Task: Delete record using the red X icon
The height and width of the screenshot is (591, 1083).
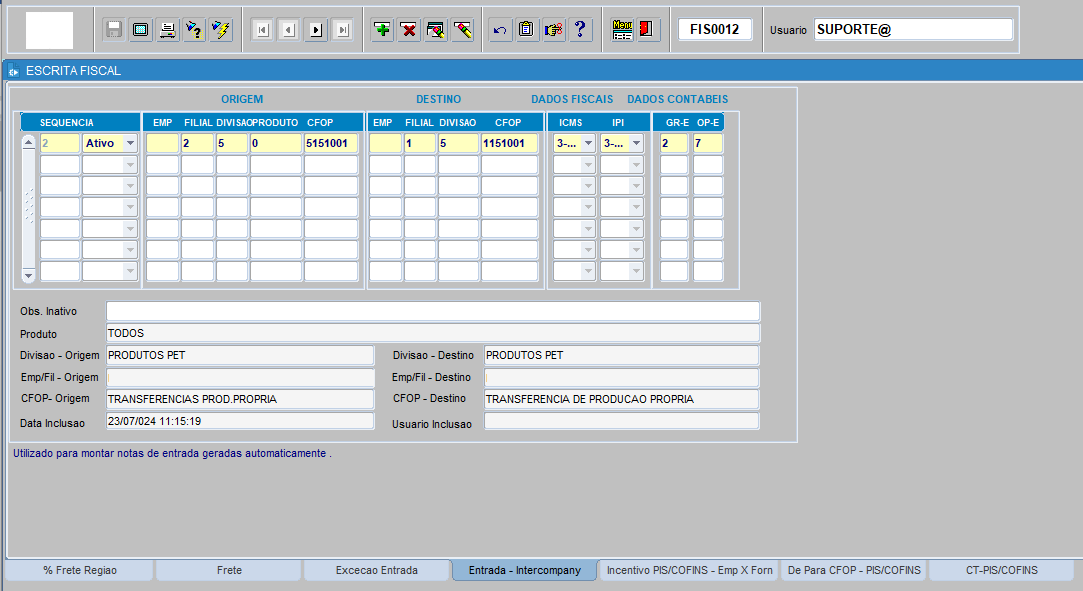Action: click(x=409, y=30)
